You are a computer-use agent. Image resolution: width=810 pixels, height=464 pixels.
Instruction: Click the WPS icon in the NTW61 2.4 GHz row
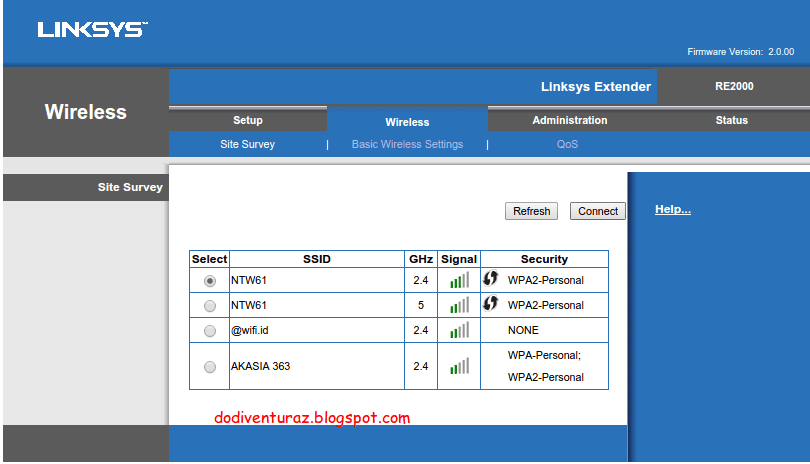coord(490,279)
